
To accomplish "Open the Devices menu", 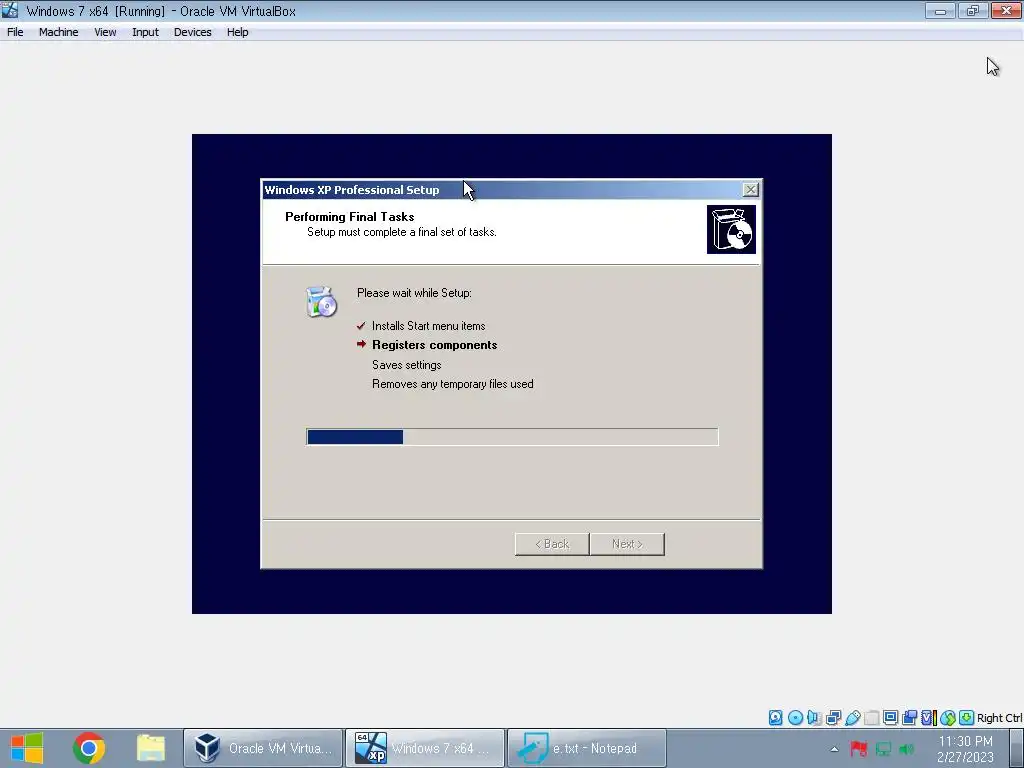I will point(193,32).
